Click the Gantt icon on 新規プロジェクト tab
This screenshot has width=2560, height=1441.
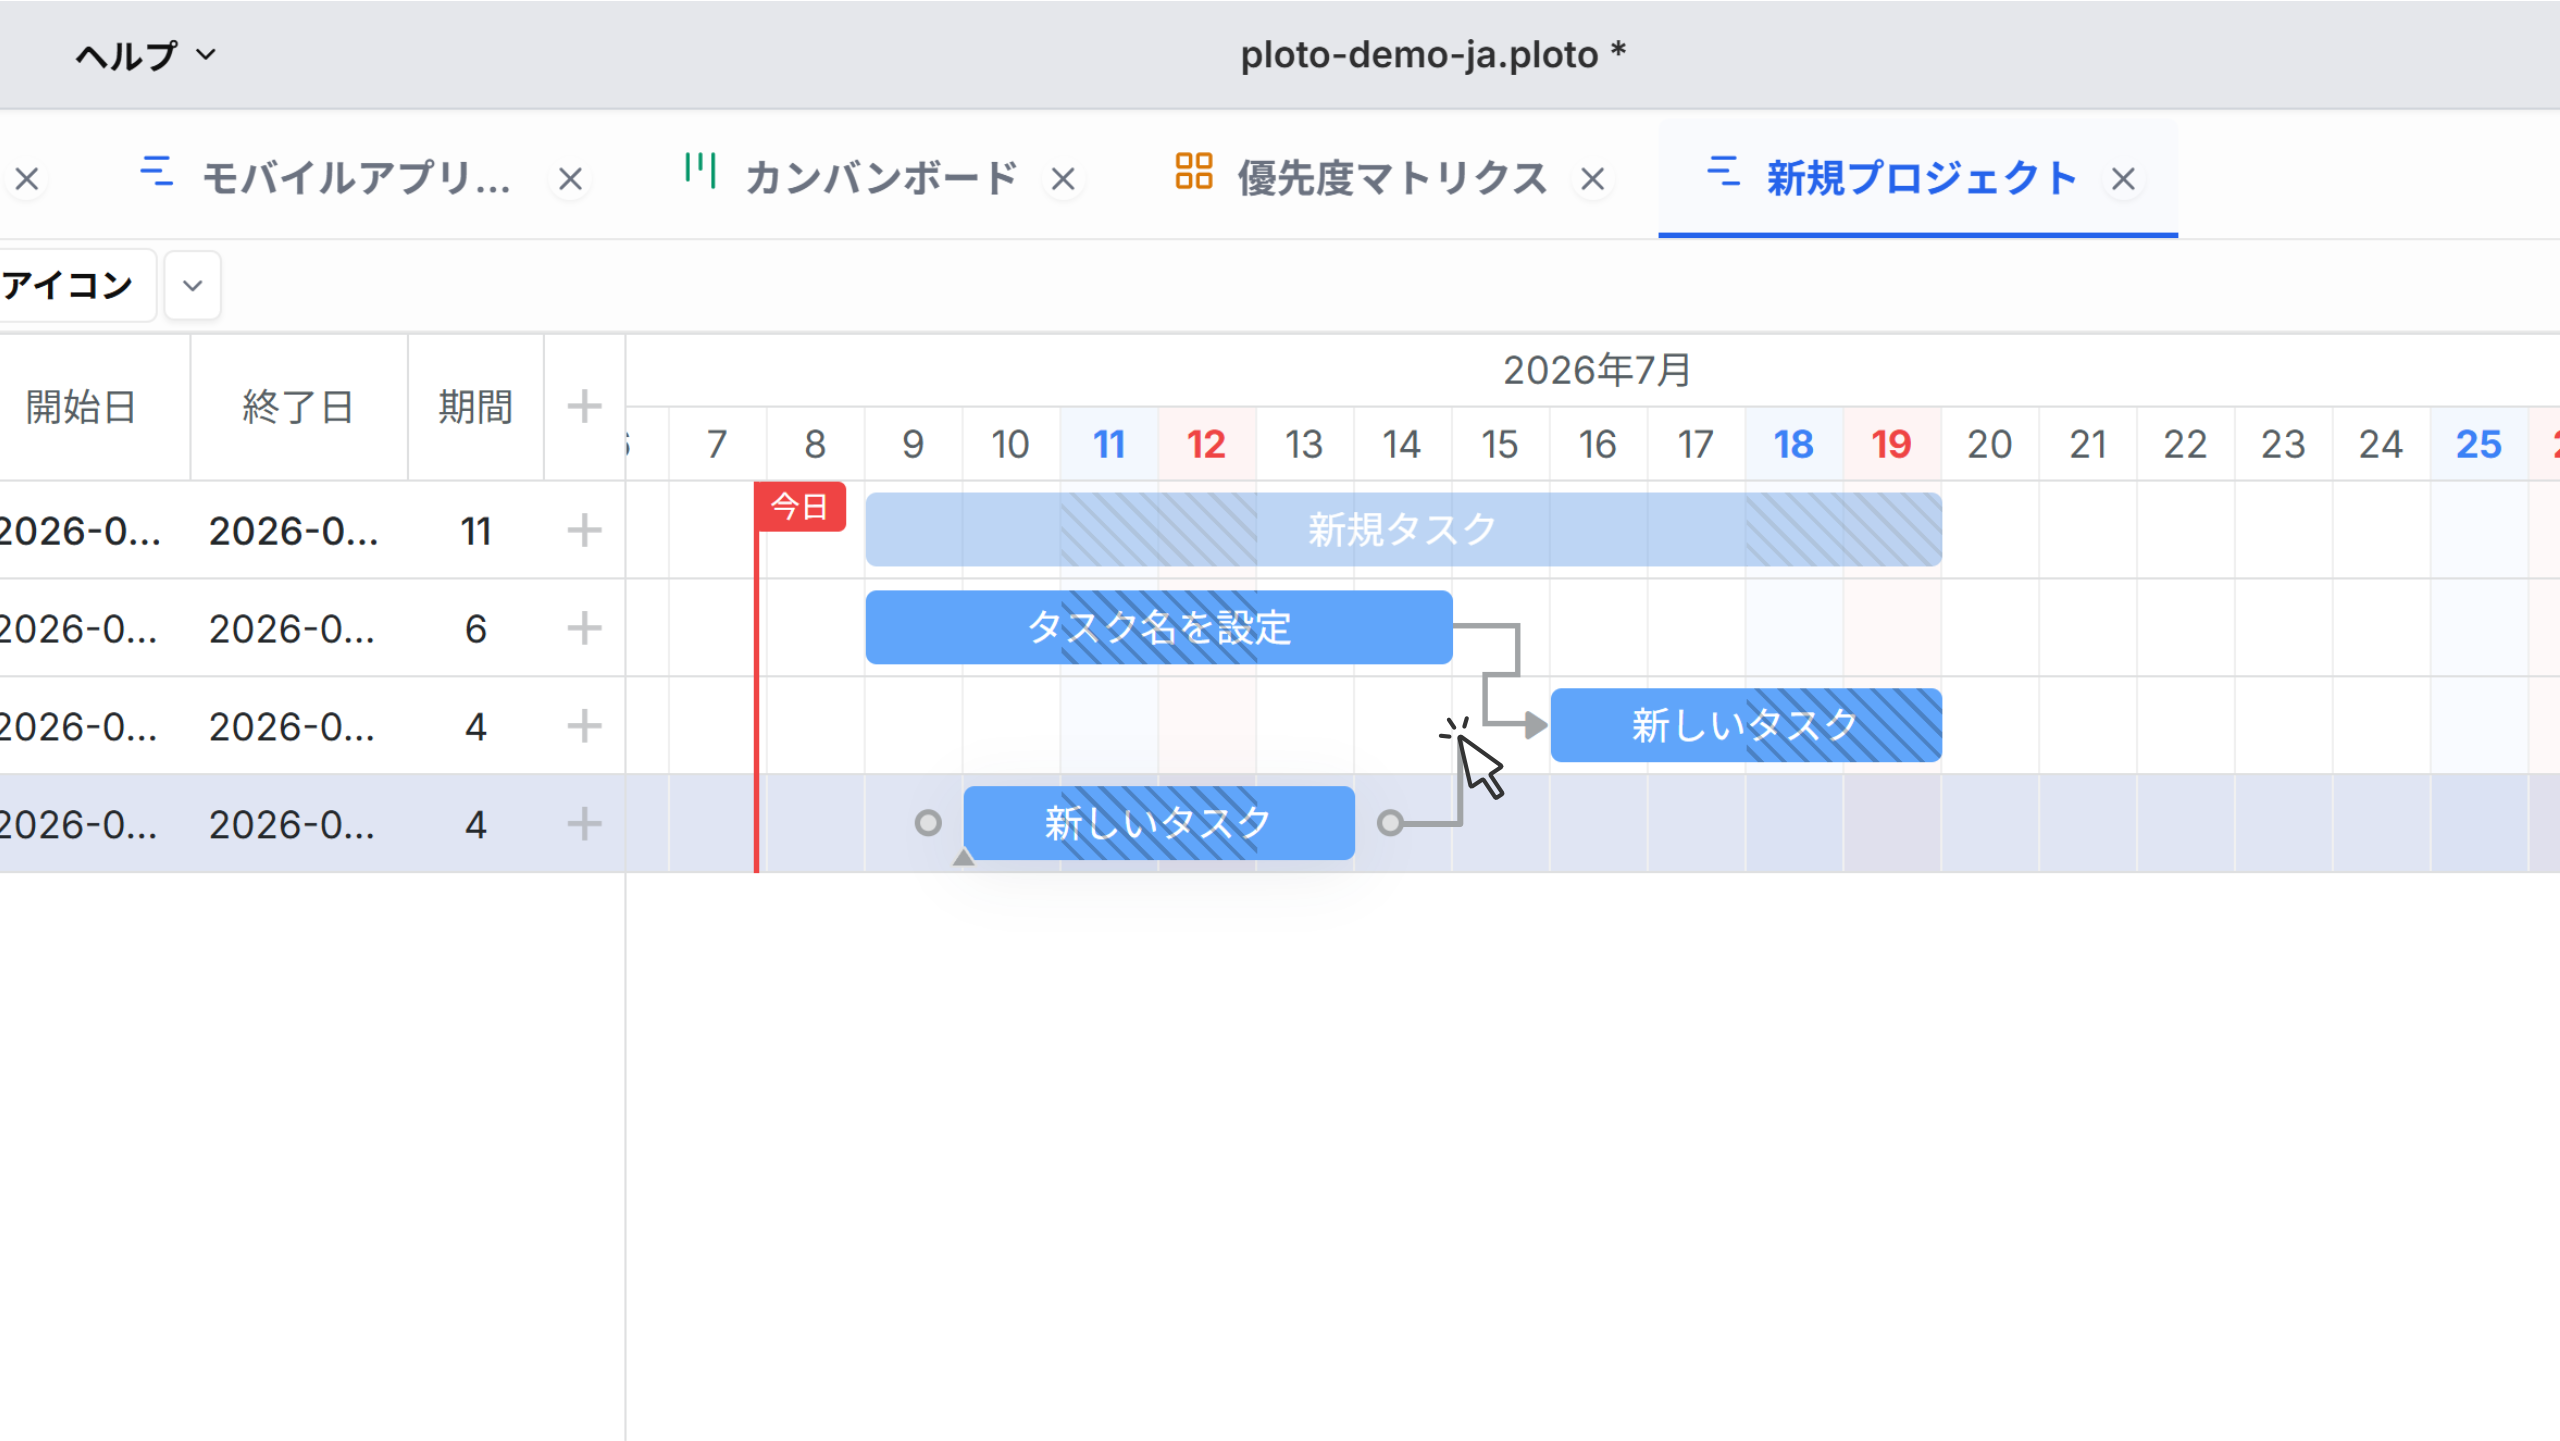1723,171
